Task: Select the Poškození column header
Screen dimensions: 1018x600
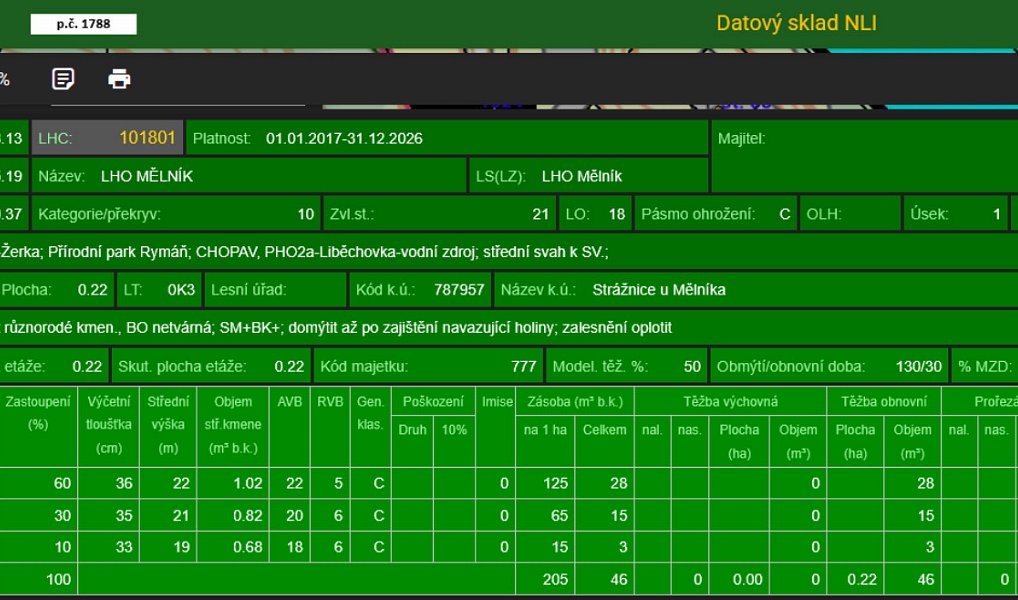Action: (433, 401)
